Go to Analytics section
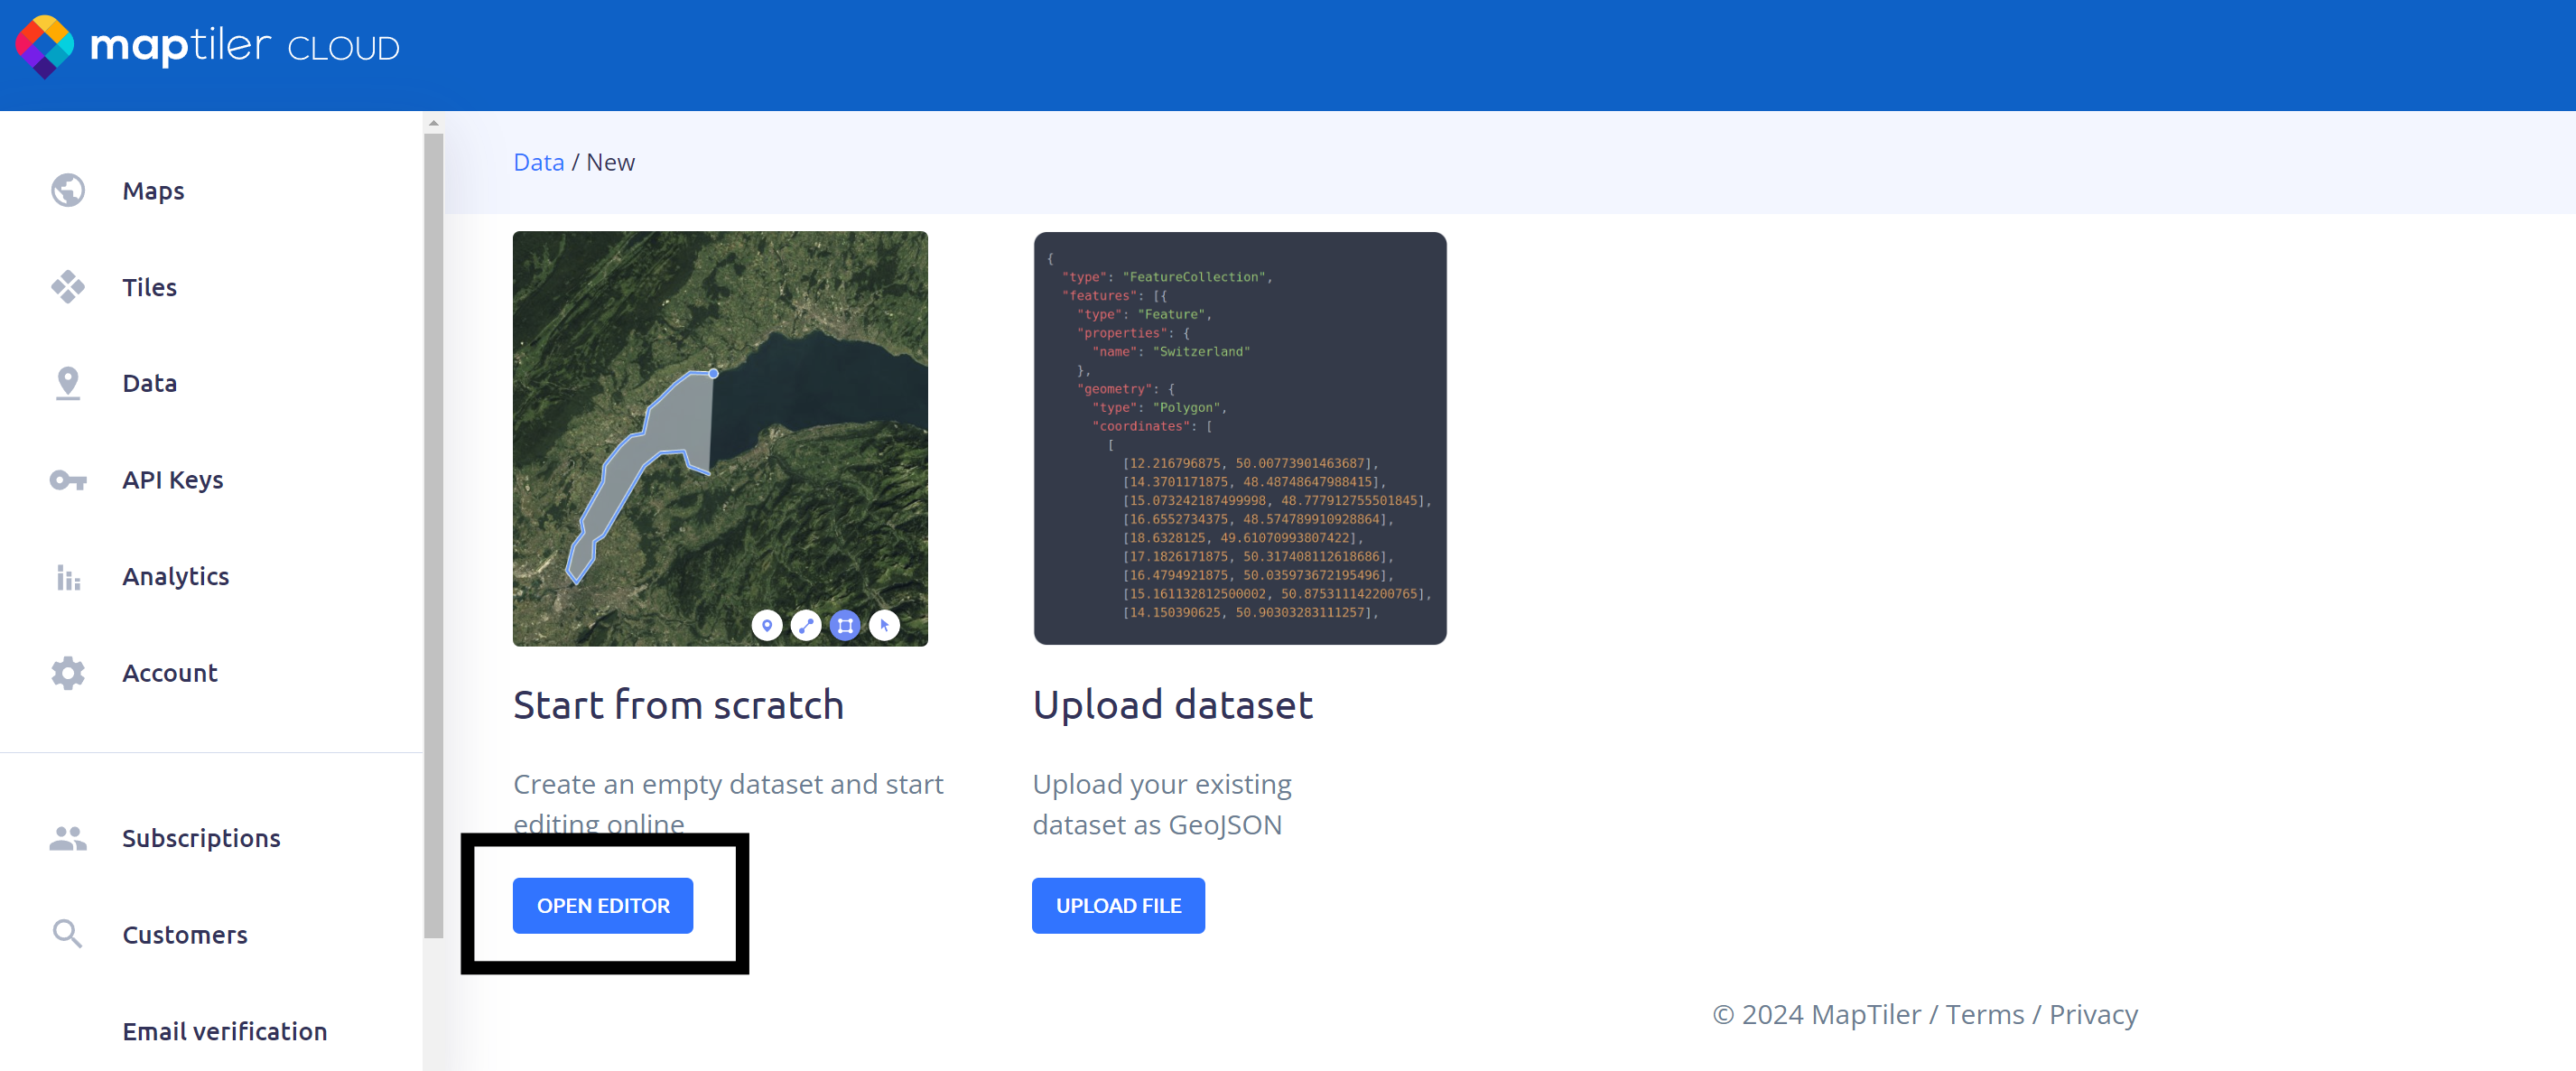This screenshot has width=2576, height=1071. point(175,577)
